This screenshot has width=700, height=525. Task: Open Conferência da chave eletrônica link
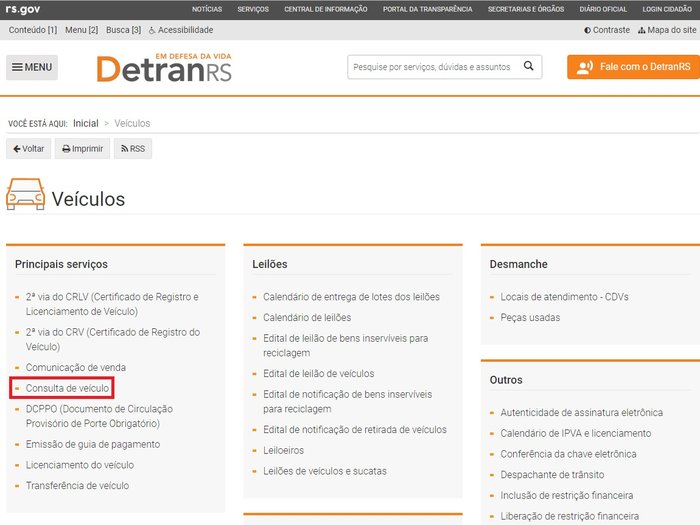[x=568, y=454]
